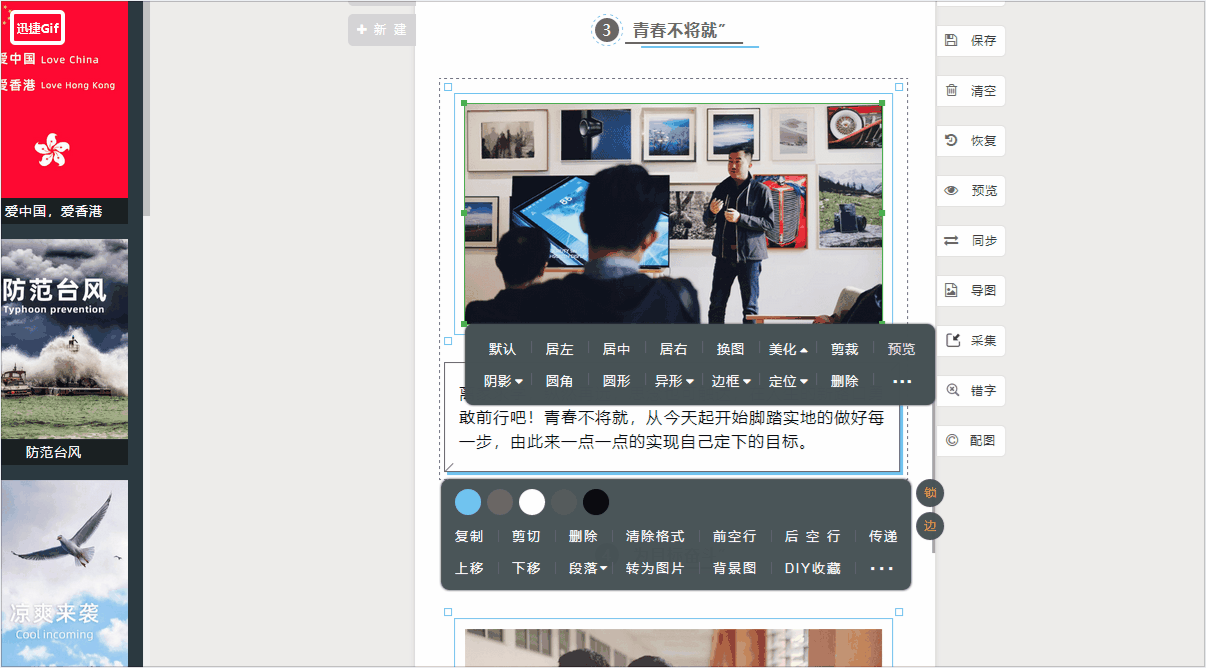Click the 同步 sync button
1206x668 pixels.
point(970,241)
